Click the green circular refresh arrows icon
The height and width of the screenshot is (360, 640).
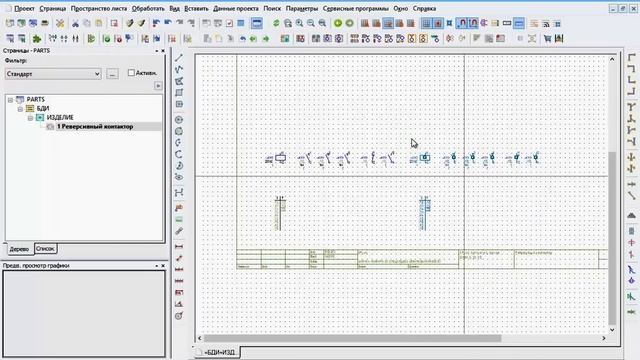[276, 23]
